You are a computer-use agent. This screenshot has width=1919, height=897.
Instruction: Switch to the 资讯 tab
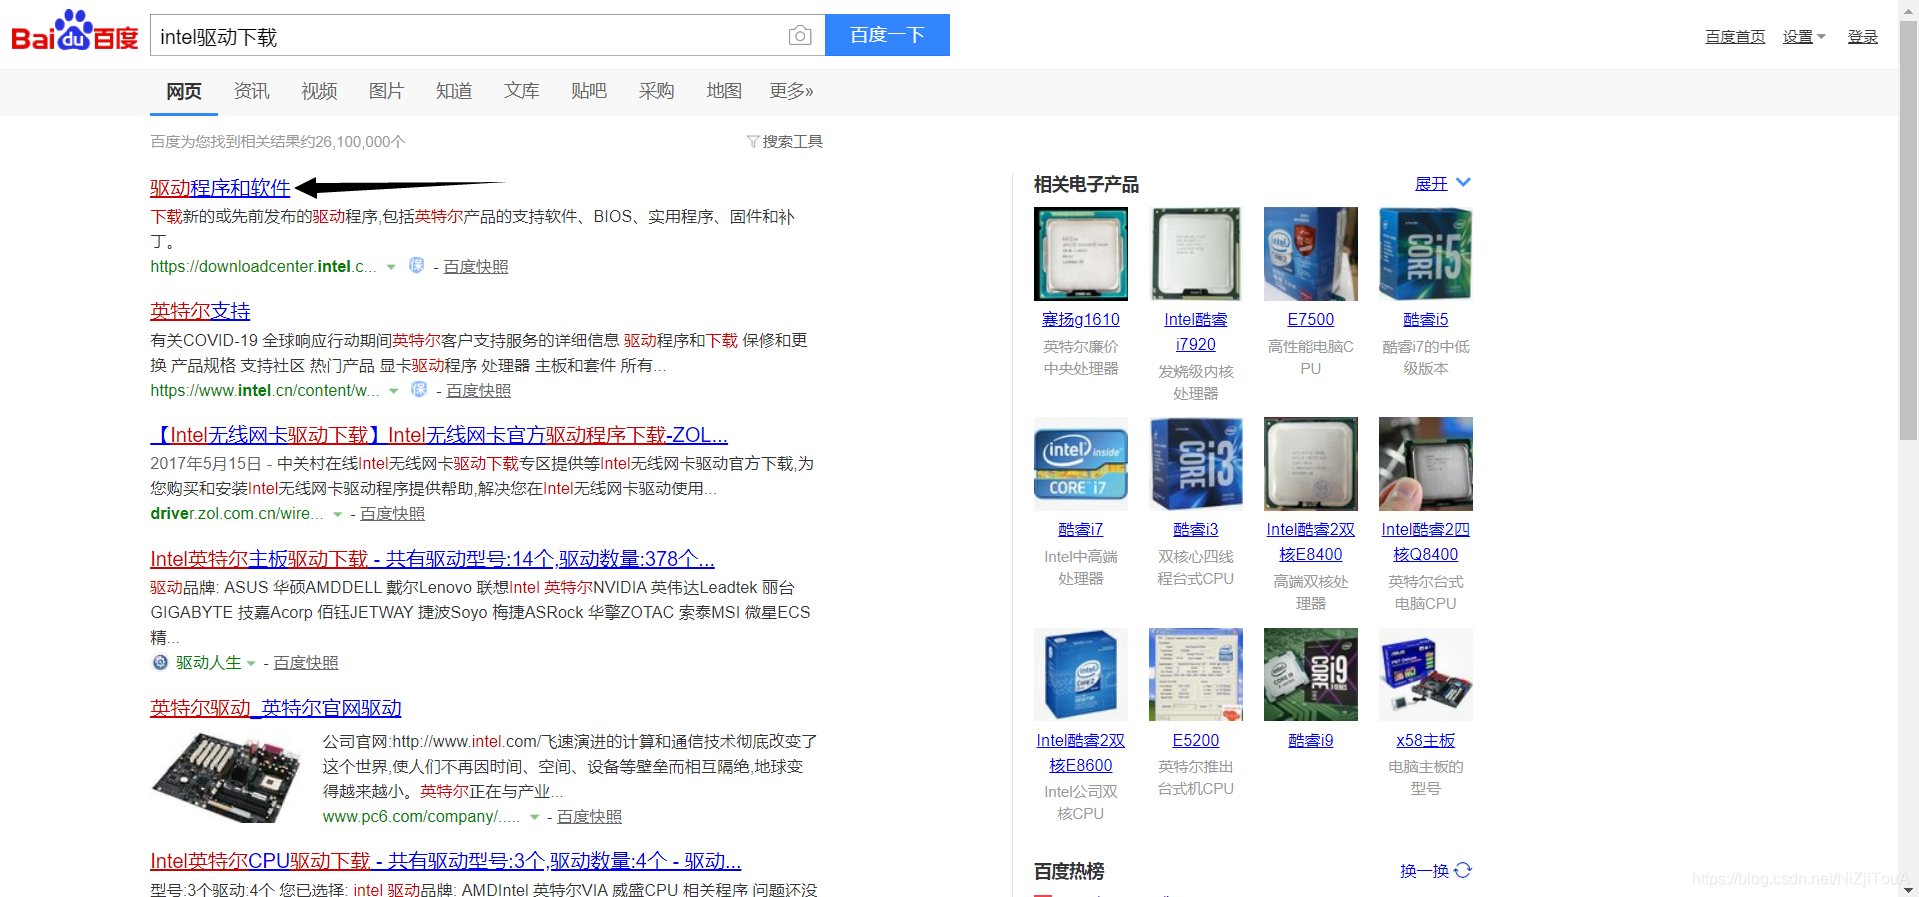[x=252, y=91]
